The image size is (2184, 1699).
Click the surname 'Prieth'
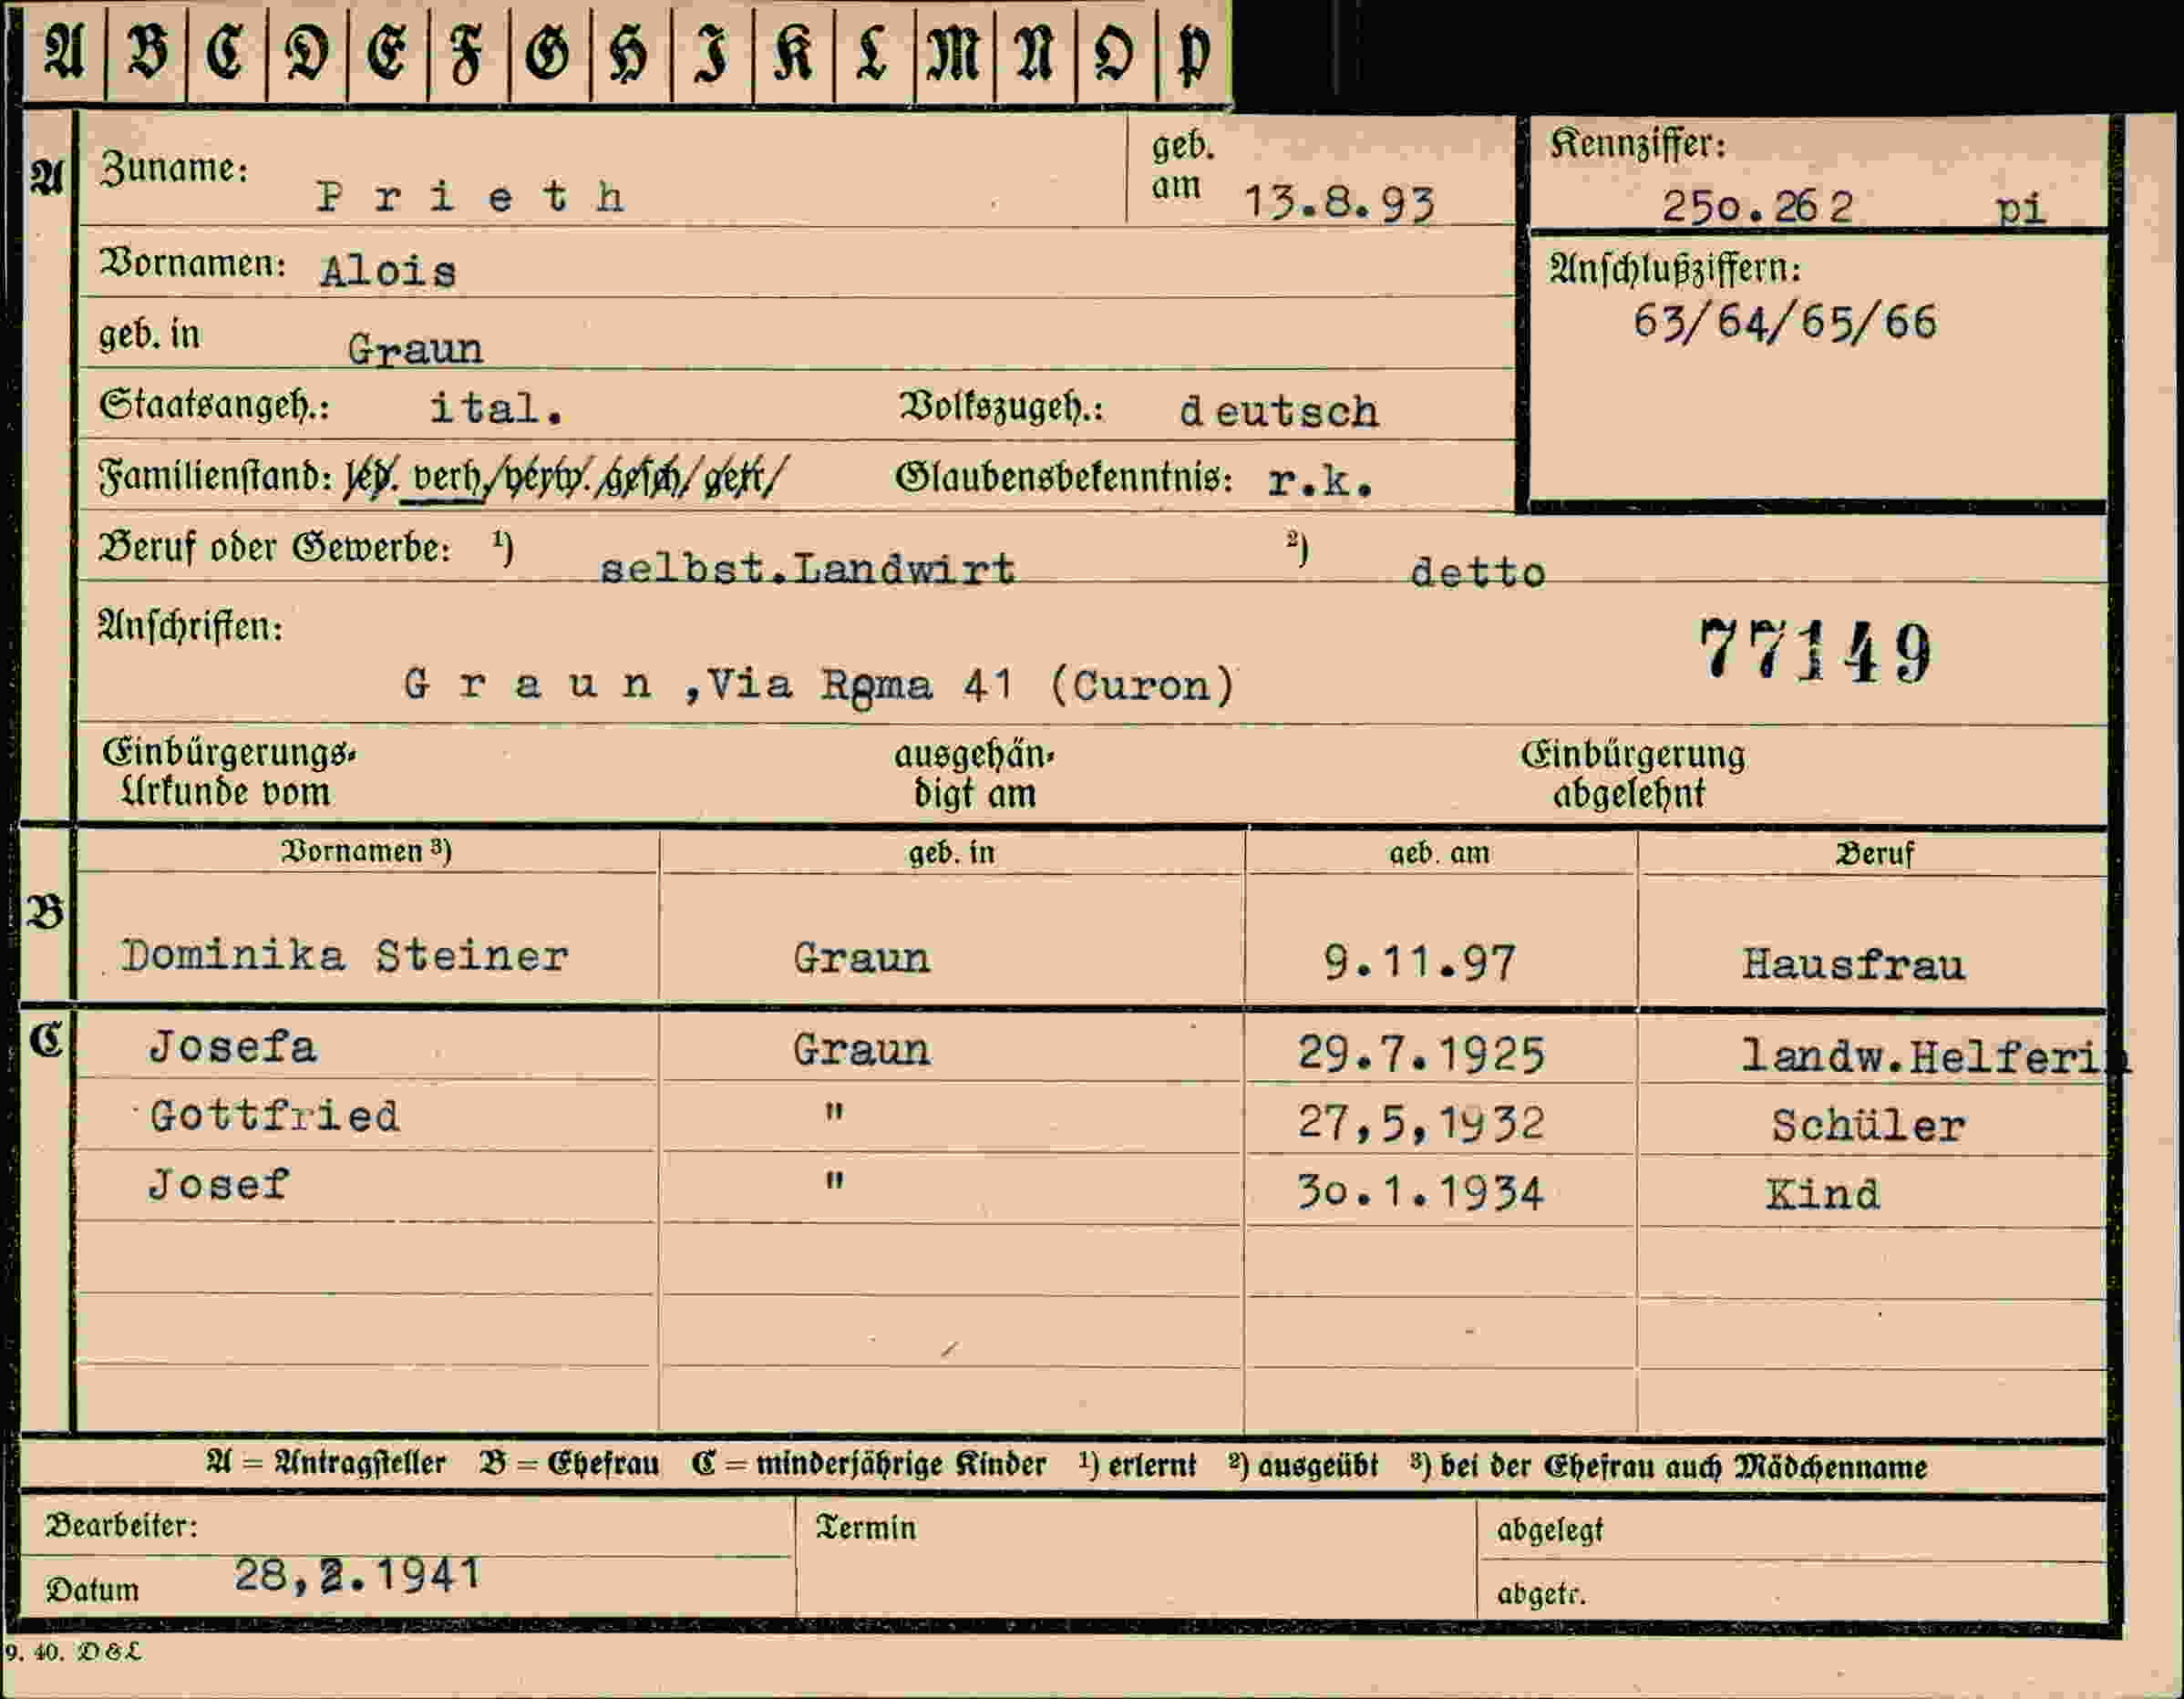coord(471,197)
